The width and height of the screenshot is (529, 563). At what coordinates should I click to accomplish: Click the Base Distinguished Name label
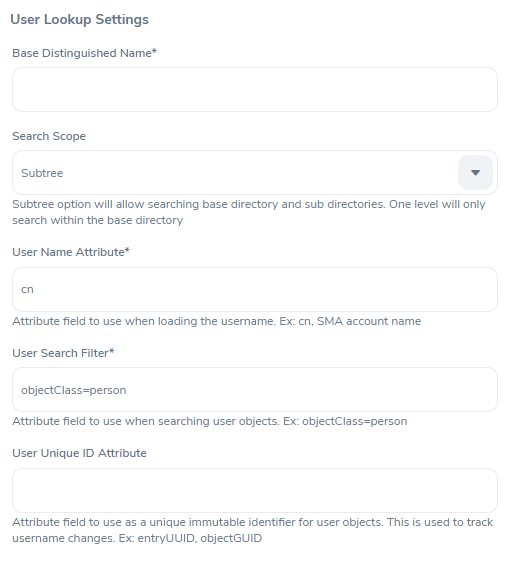(x=84, y=53)
